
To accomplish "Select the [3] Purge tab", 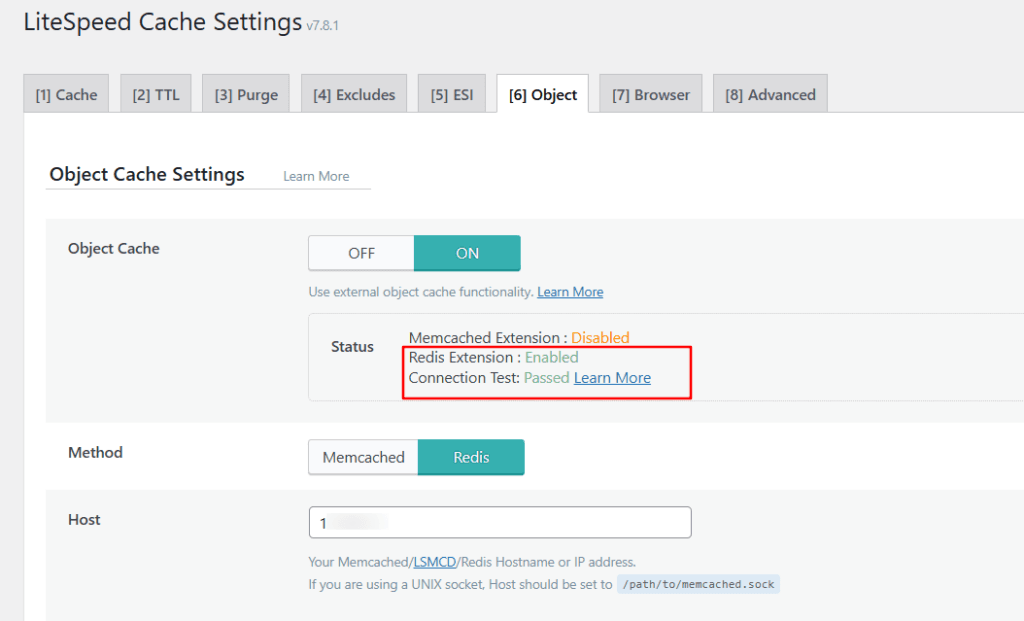I will tap(245, 93).
